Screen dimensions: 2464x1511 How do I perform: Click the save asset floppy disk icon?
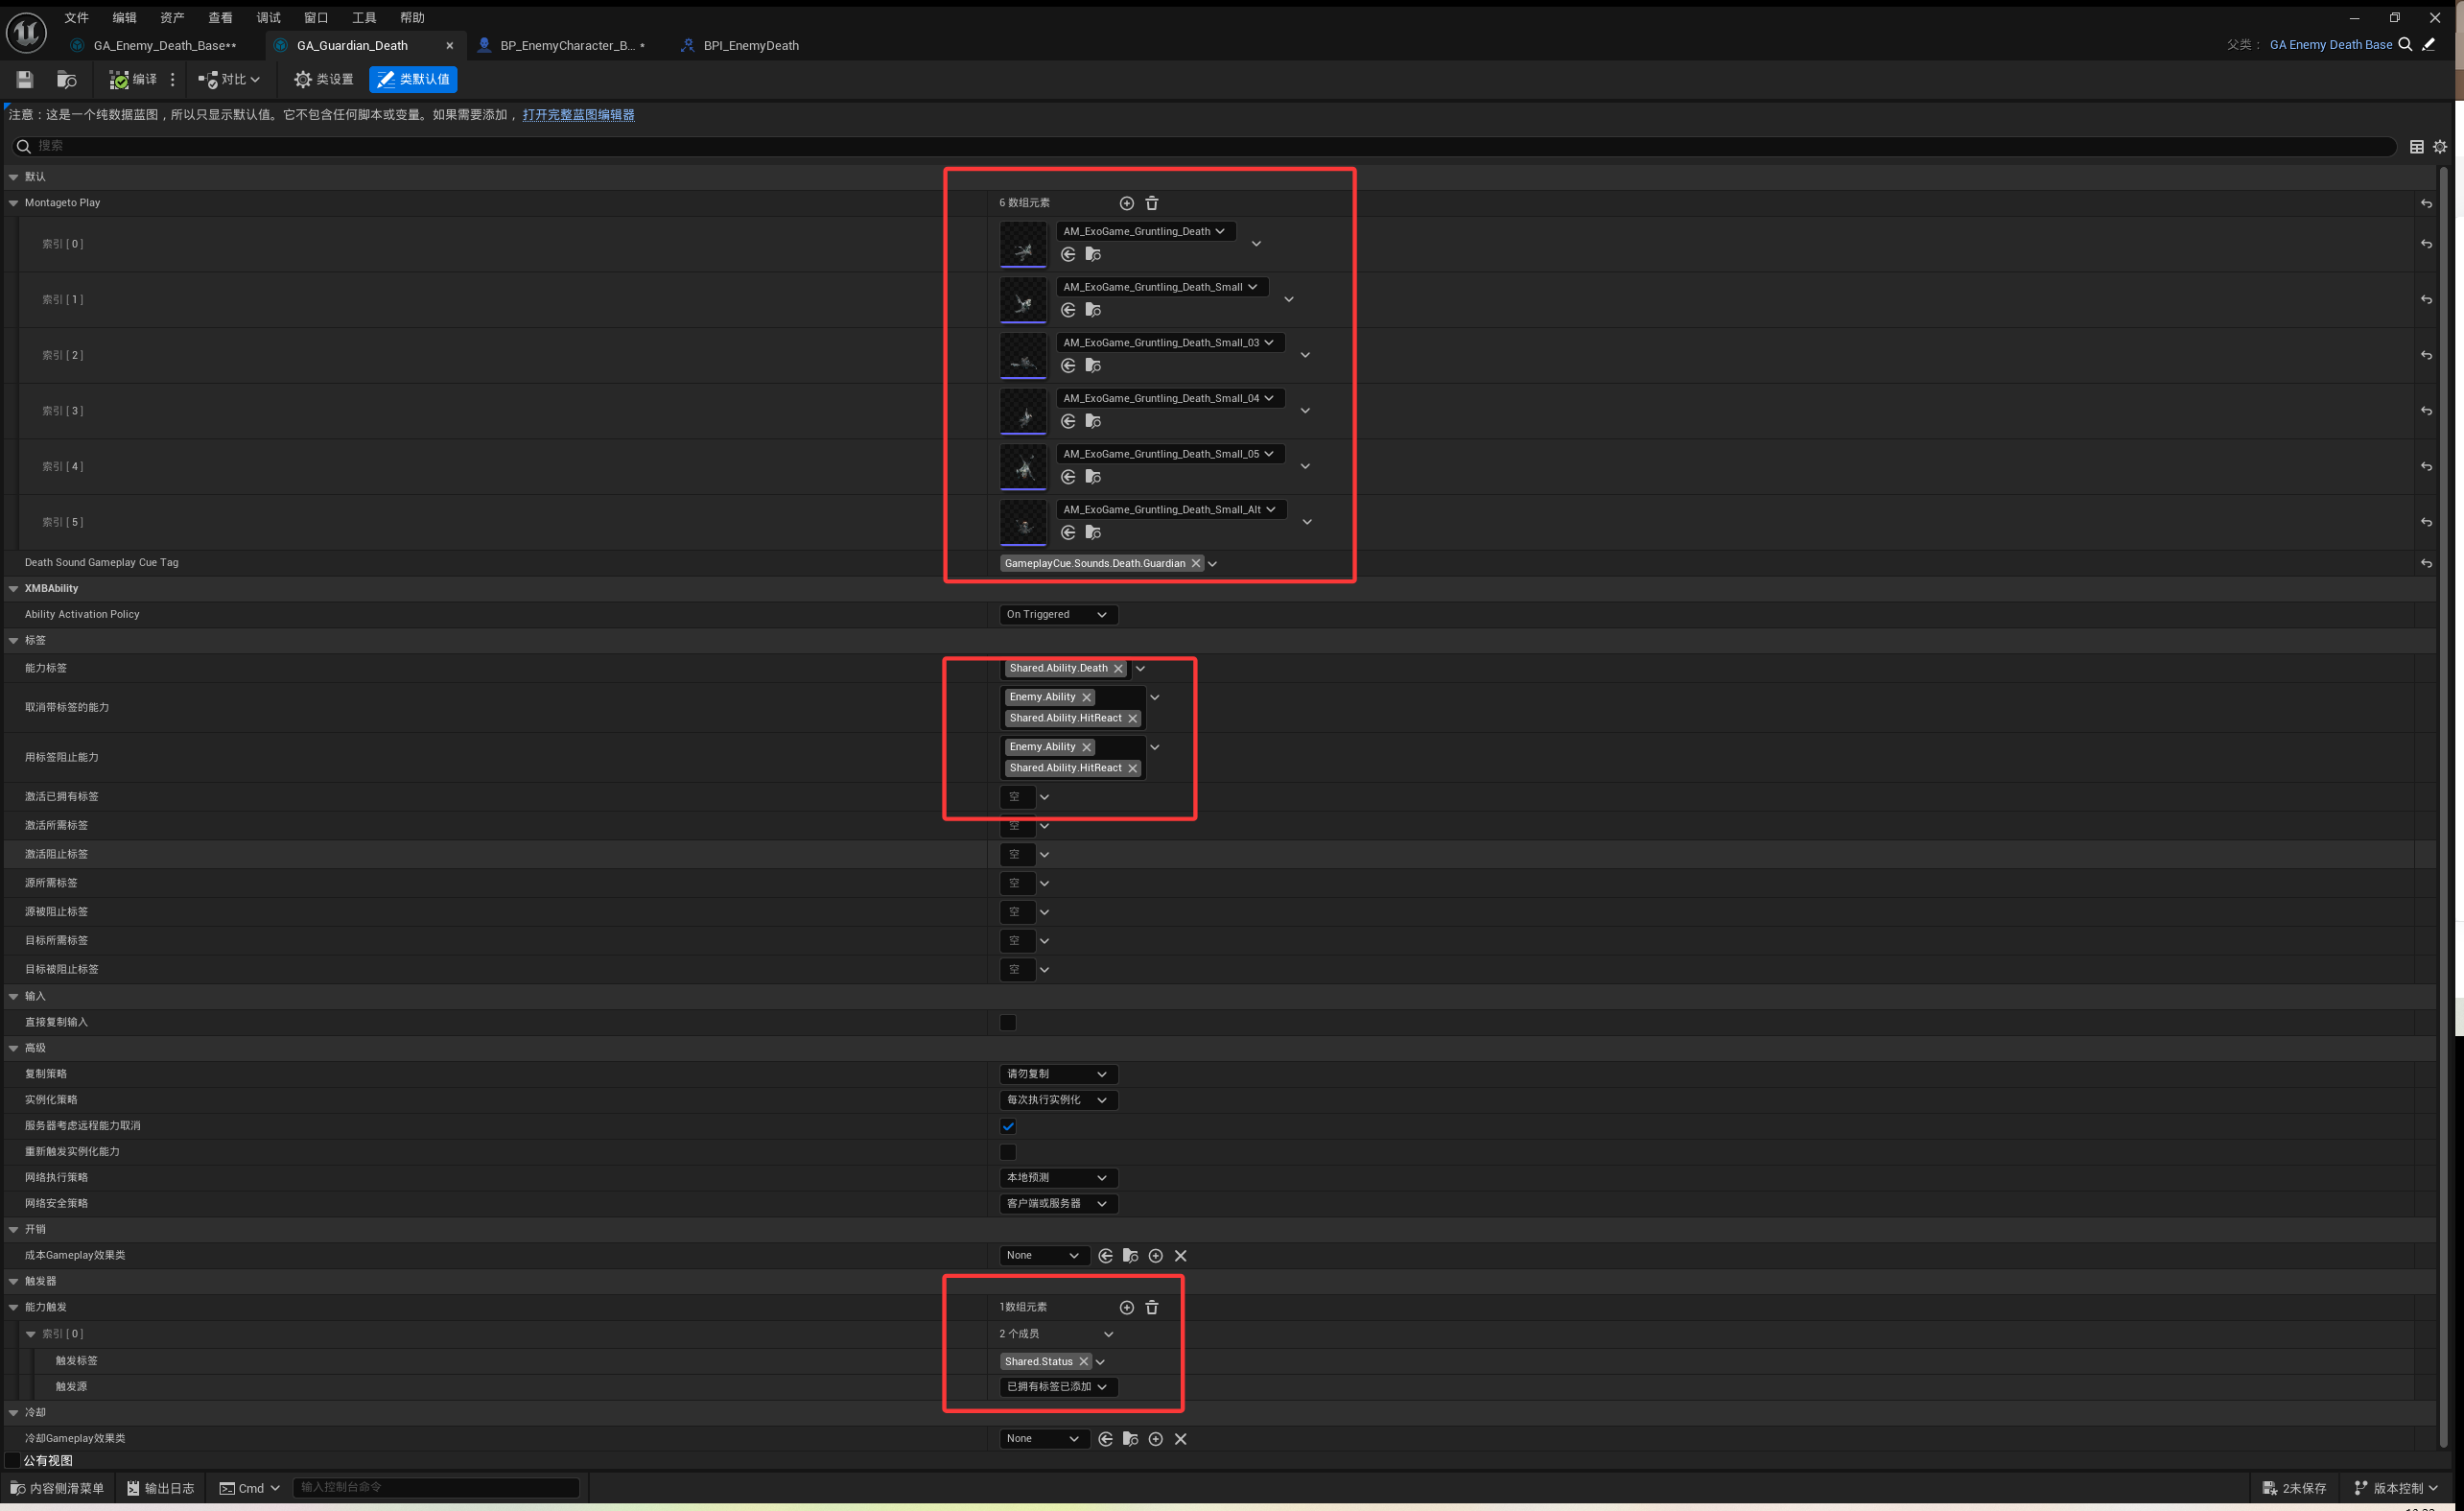click(25, 79)
